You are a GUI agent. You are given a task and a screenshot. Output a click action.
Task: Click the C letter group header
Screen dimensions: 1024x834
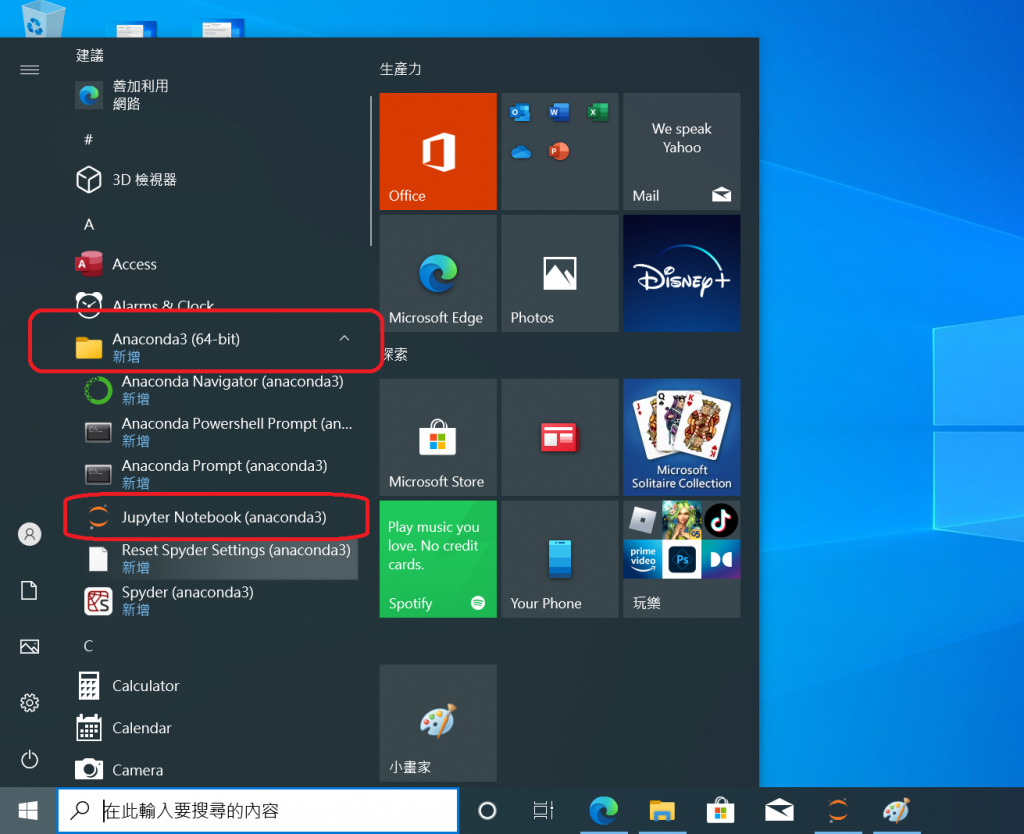89,646
